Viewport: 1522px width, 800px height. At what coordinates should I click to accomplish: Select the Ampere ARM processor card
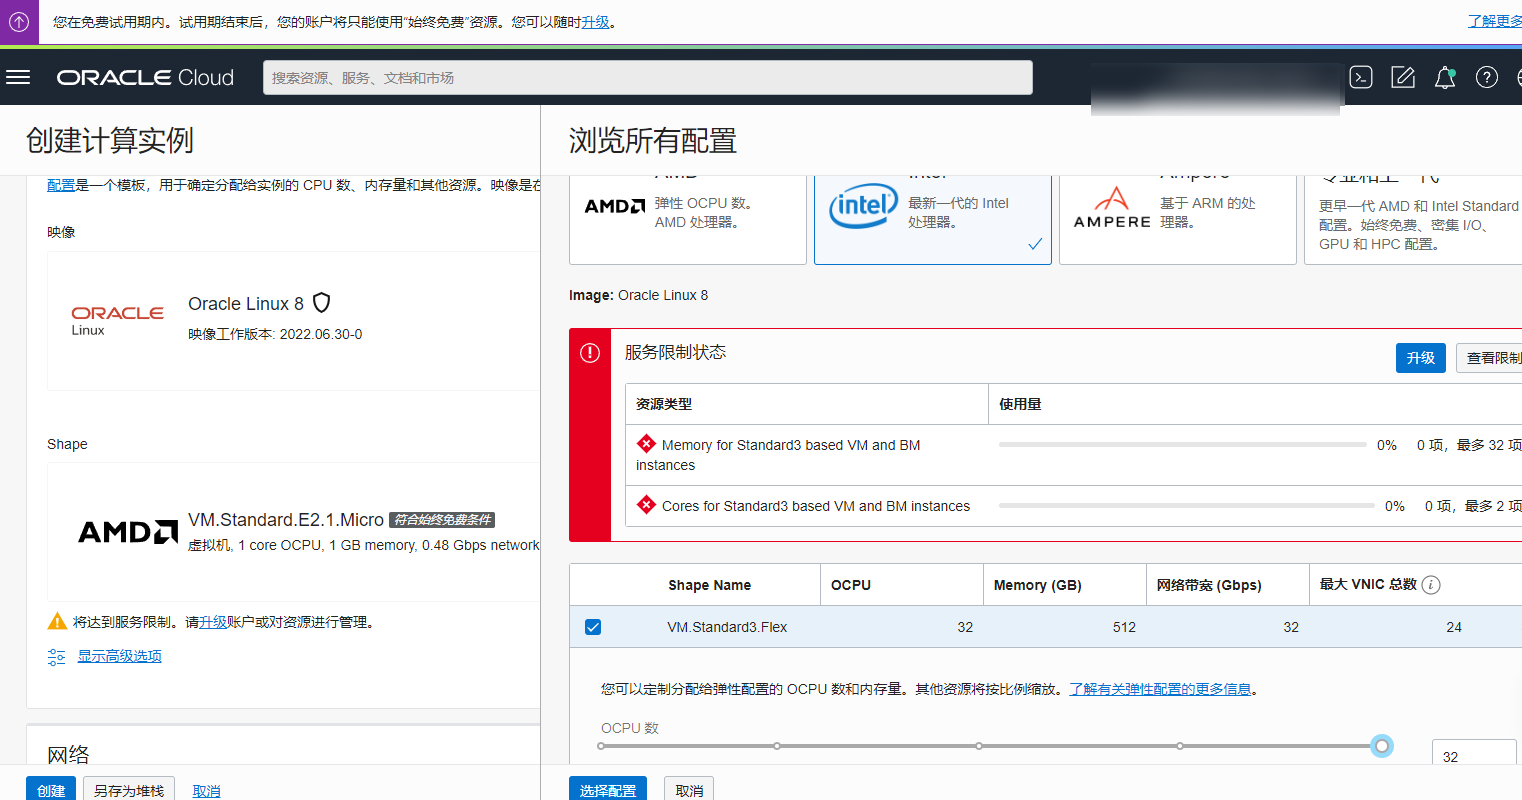[1178, 219]
